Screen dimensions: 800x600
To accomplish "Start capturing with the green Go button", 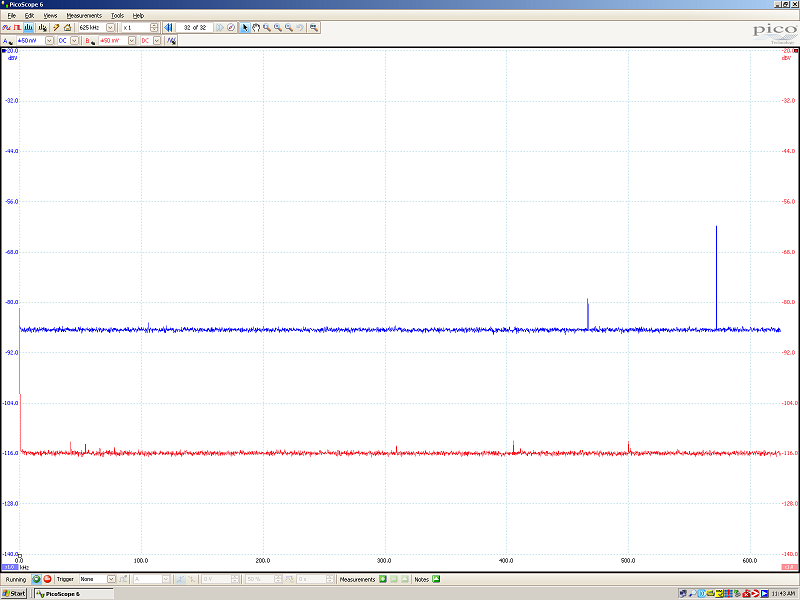I will coord(36,579).
